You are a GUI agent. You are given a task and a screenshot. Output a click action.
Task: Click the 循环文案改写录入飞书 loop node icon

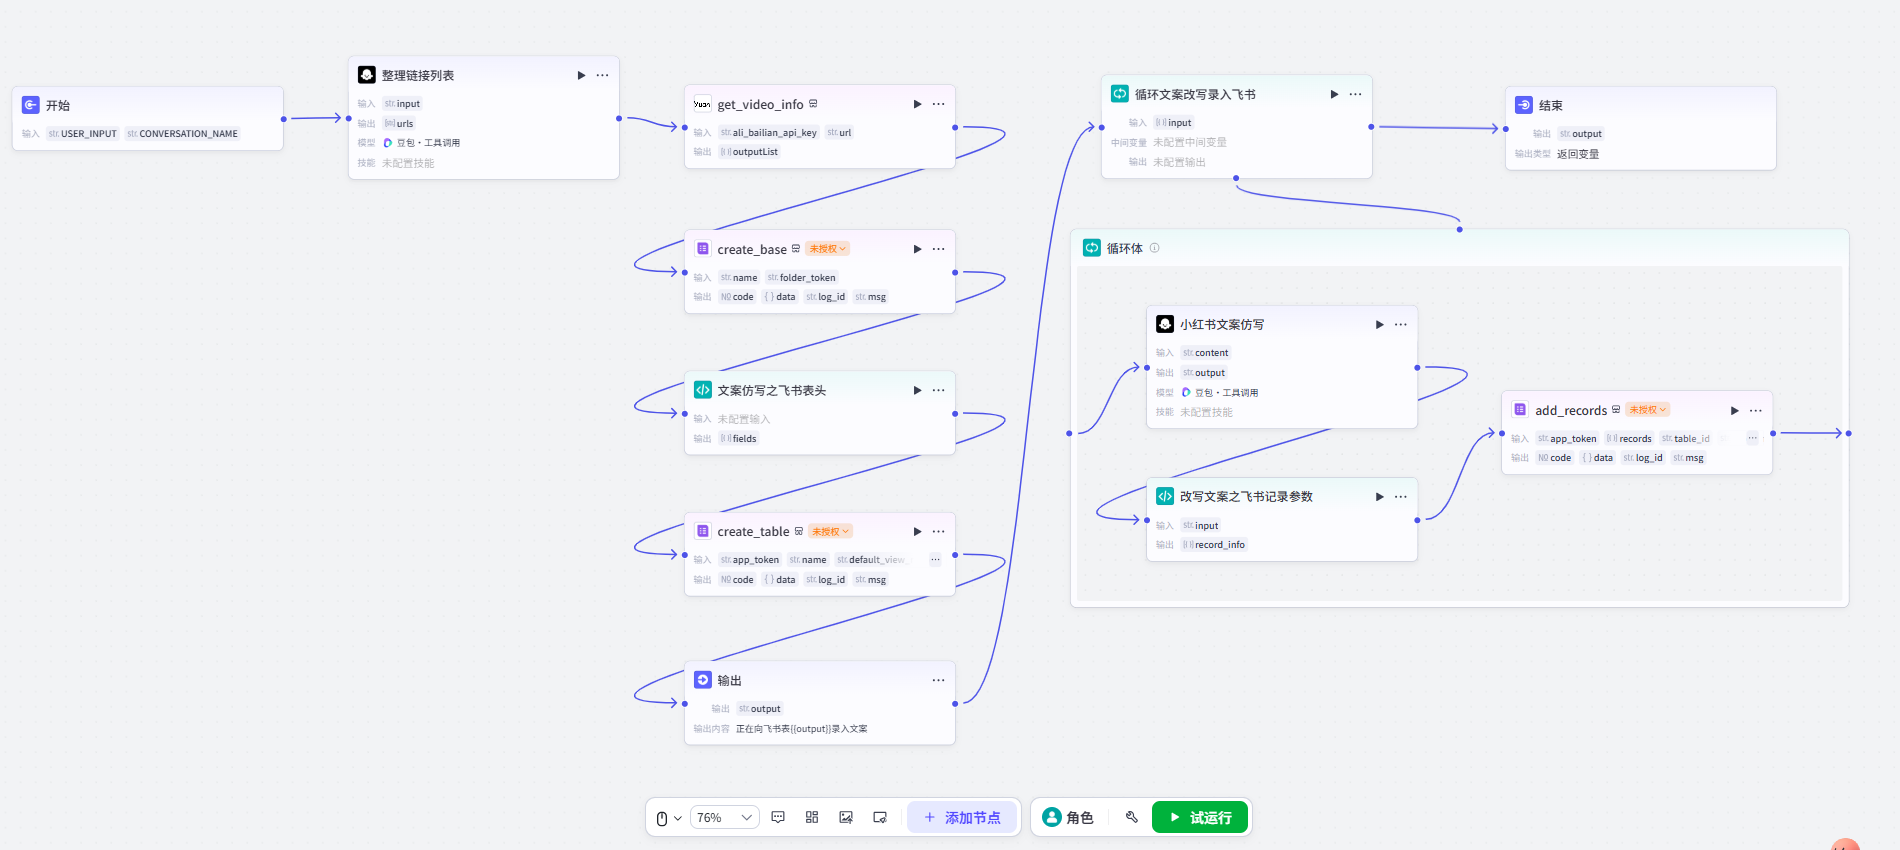(x=1120, y=94)
